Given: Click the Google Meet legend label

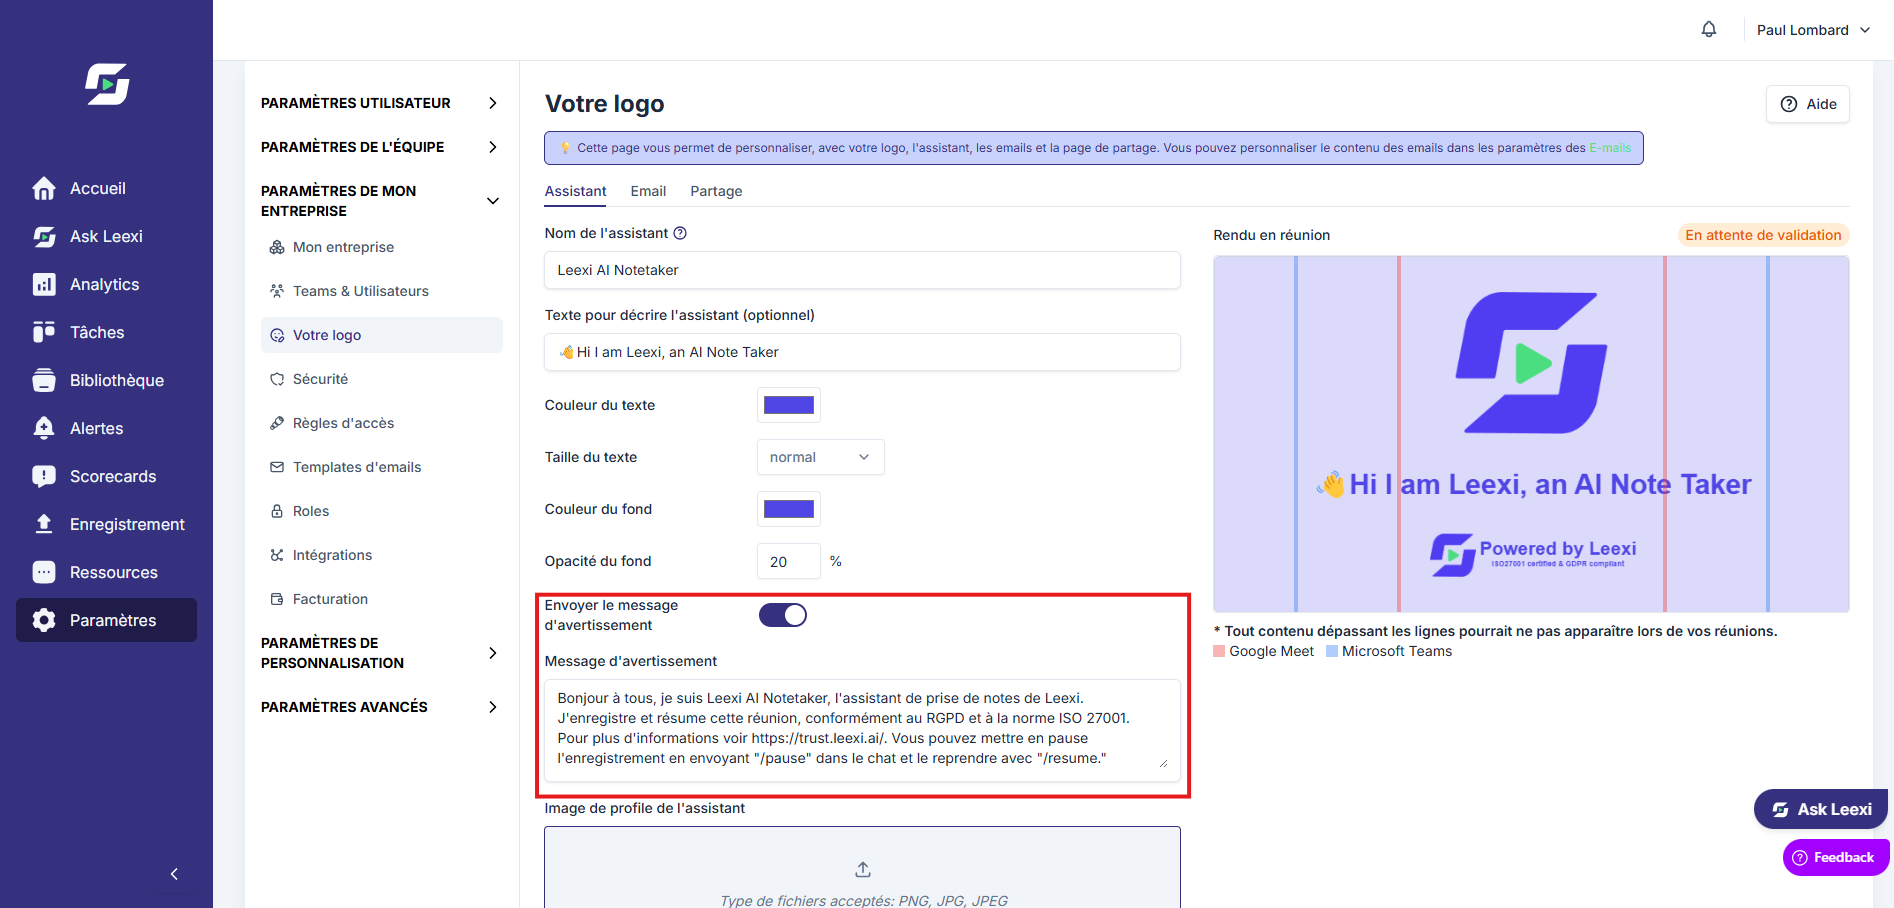Looking at the screenshot, I should click(1271, 651).
